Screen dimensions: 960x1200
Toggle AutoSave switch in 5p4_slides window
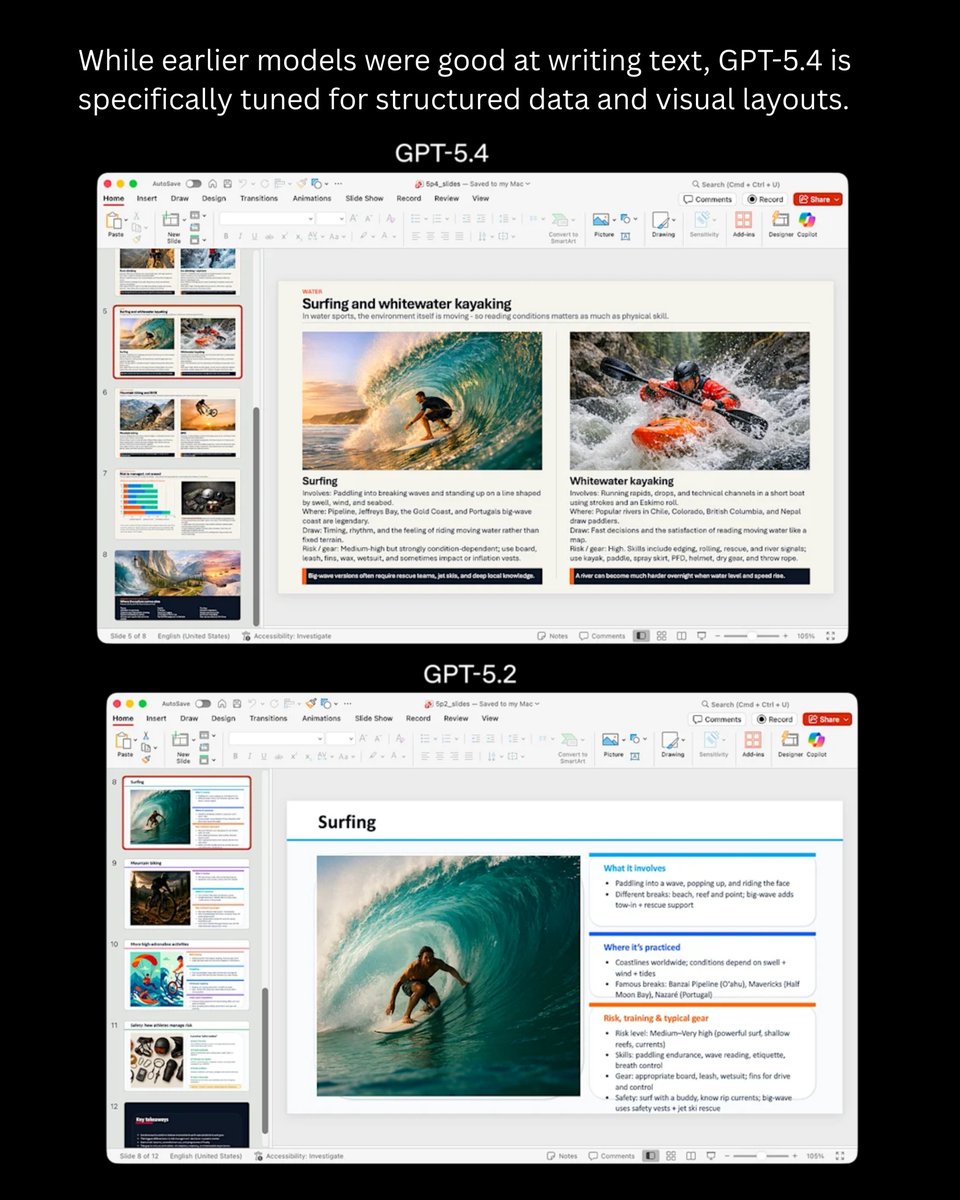pyautogui.click(x=193, y=184)
